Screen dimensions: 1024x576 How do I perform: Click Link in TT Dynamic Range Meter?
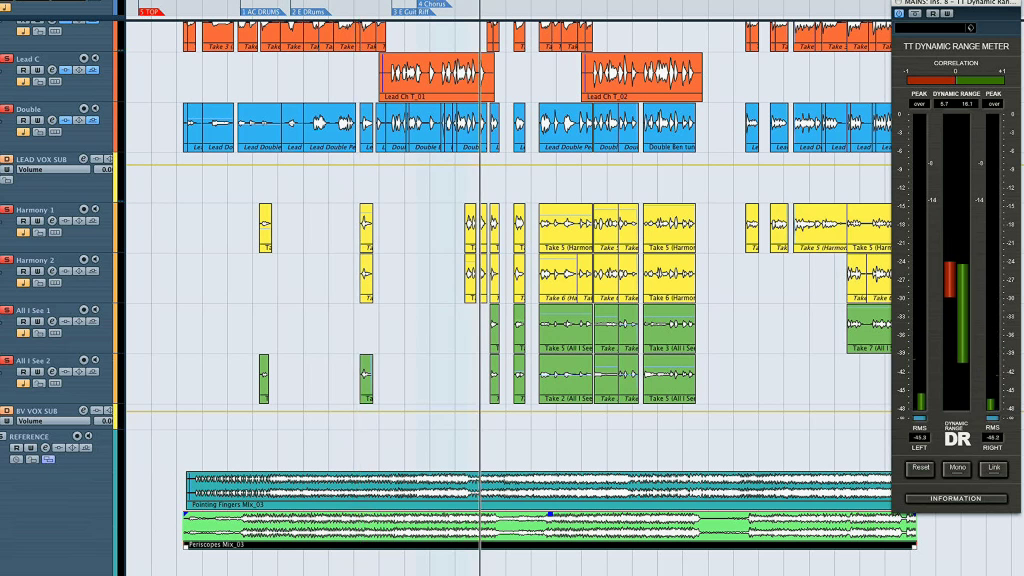pos(993,468)
